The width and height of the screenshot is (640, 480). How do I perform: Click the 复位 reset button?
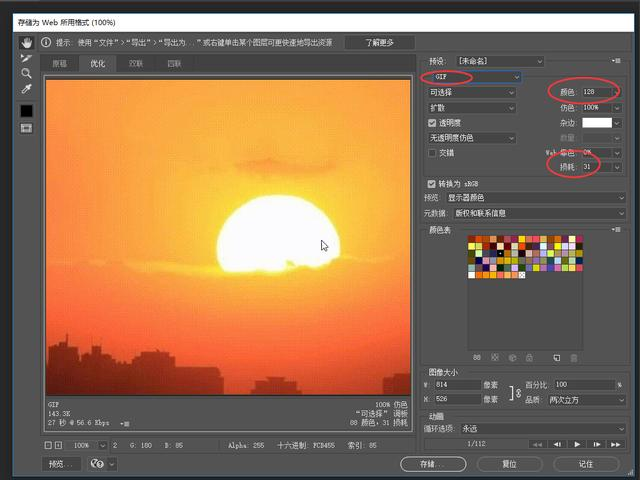tap(509, 464)
